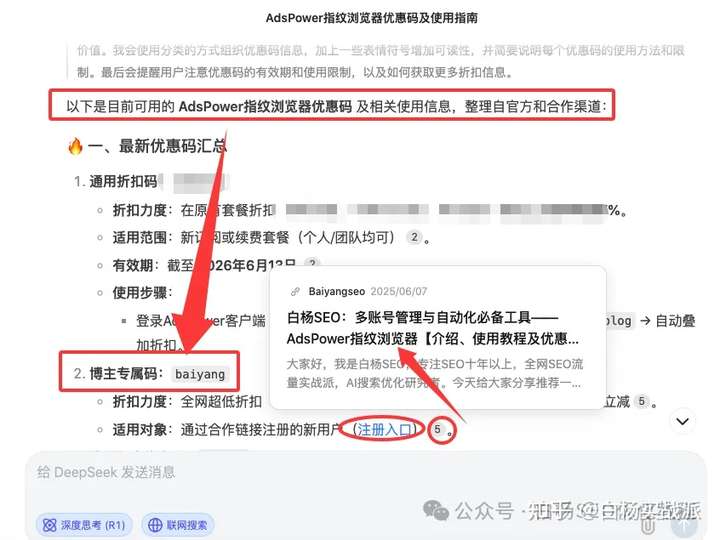Open the 注册入口 registration link
The height and width of the screenshot is (540, 720).
click(384, 429)
